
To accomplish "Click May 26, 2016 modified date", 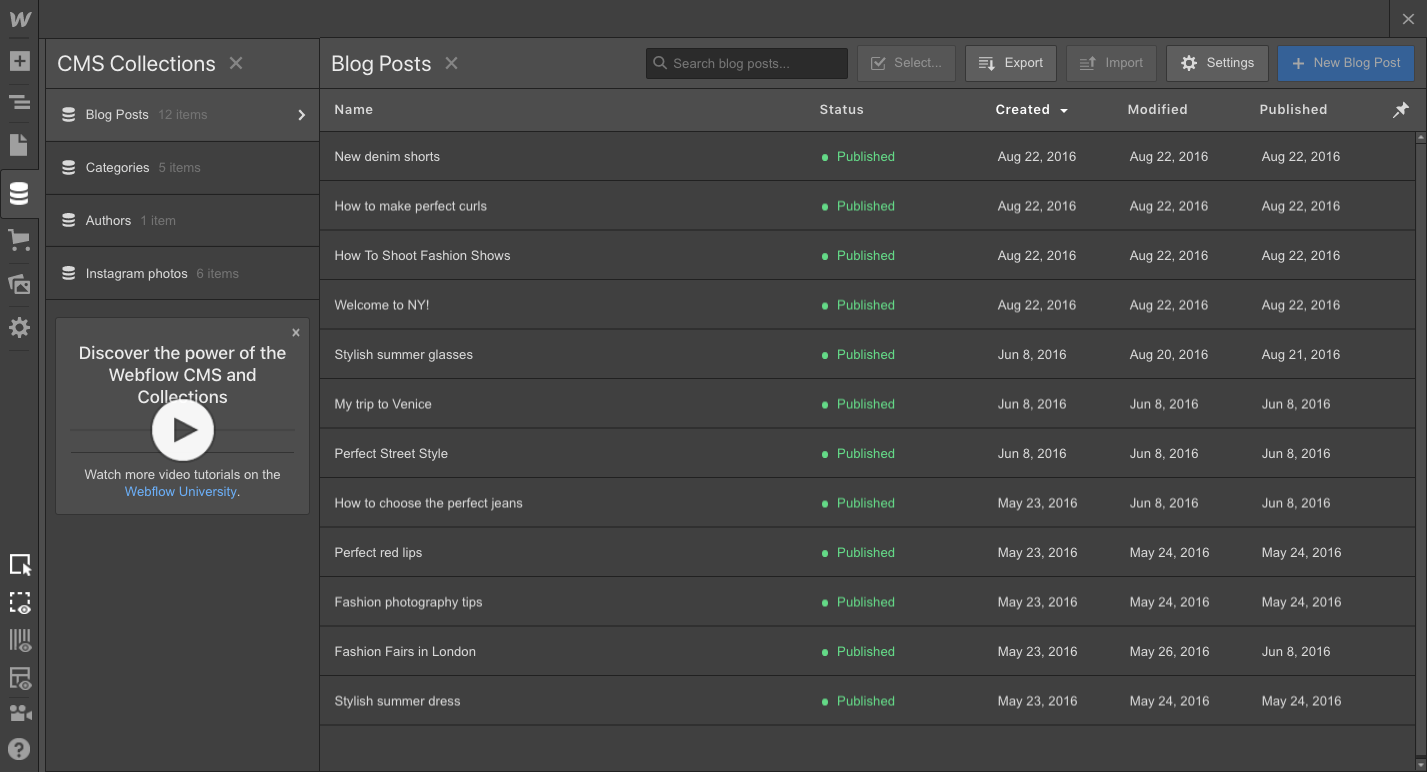I will (1169, 652).
